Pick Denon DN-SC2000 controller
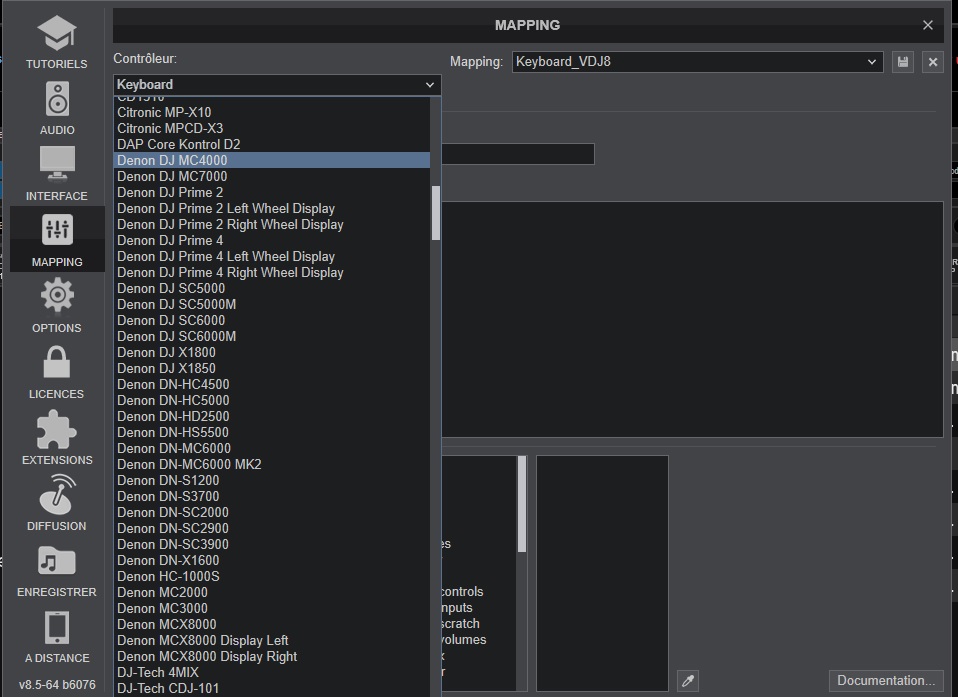The image size is (958, 697). (272, 513)
